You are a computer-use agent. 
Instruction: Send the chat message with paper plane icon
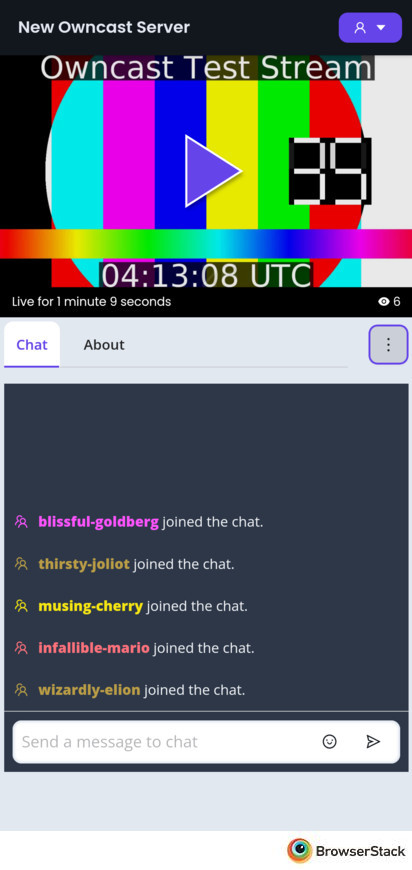coord(373,741)
